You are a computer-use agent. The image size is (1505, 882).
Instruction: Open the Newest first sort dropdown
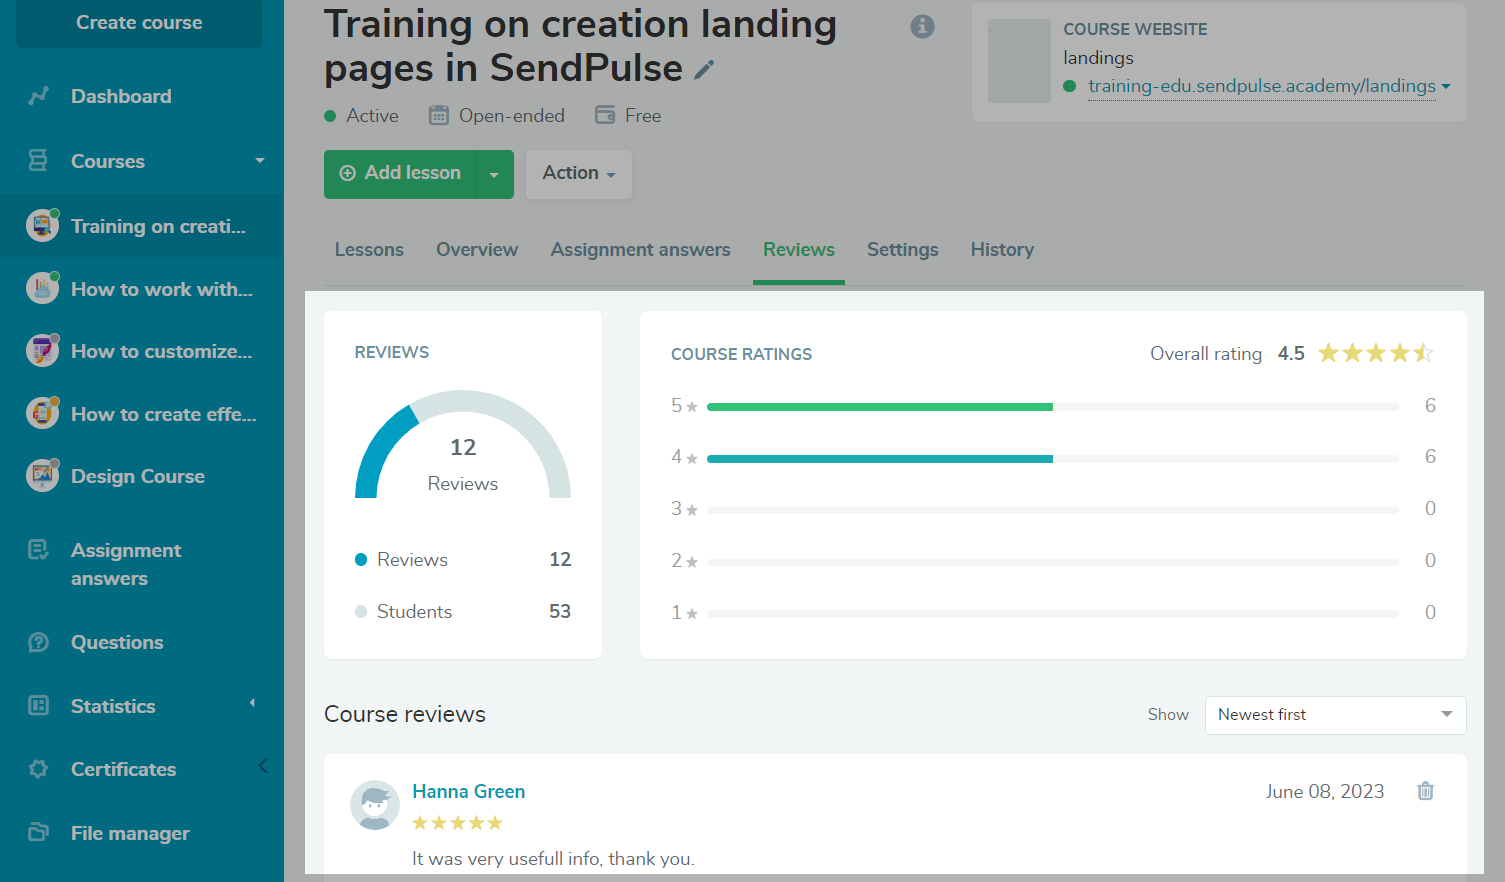pos(1335,715)
